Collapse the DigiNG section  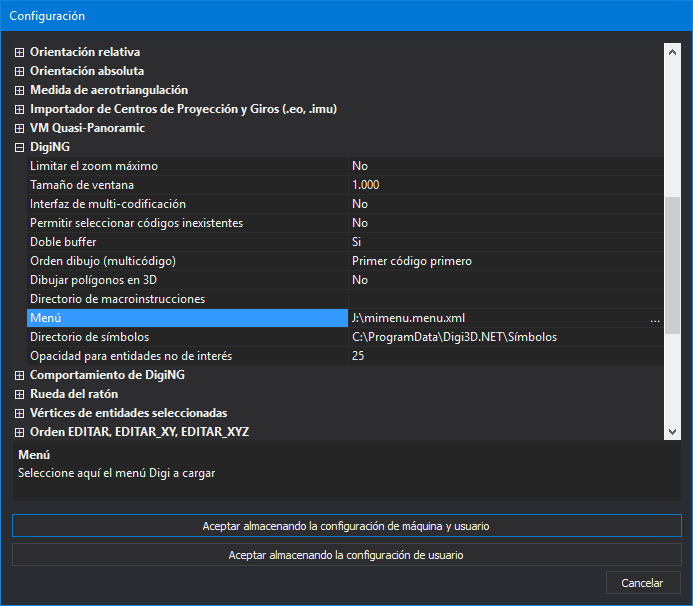point(19,147)
